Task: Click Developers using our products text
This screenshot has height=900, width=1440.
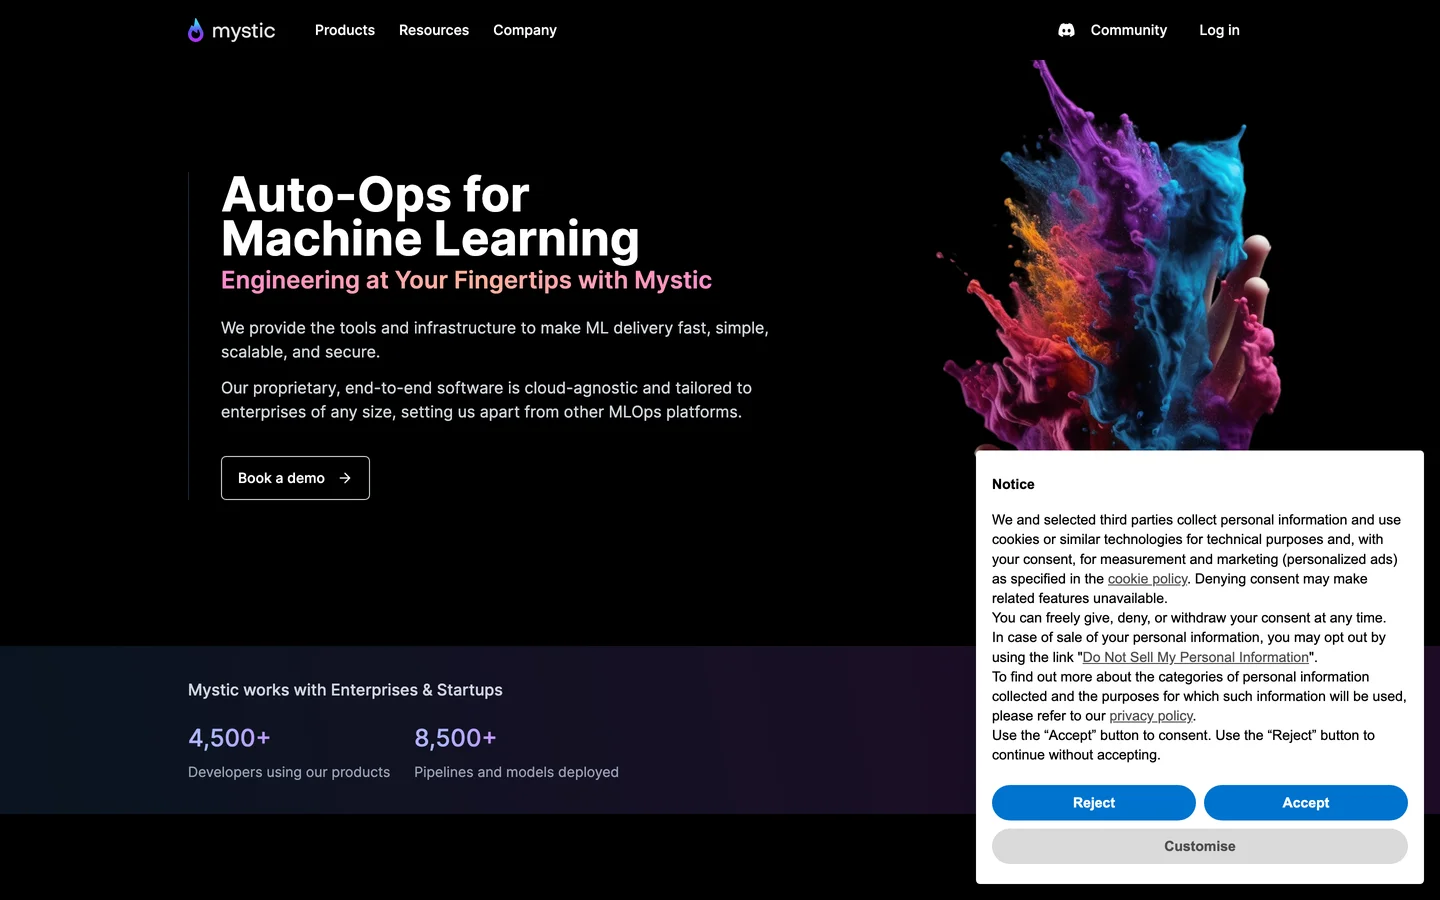Action: (x=289, y=772)
